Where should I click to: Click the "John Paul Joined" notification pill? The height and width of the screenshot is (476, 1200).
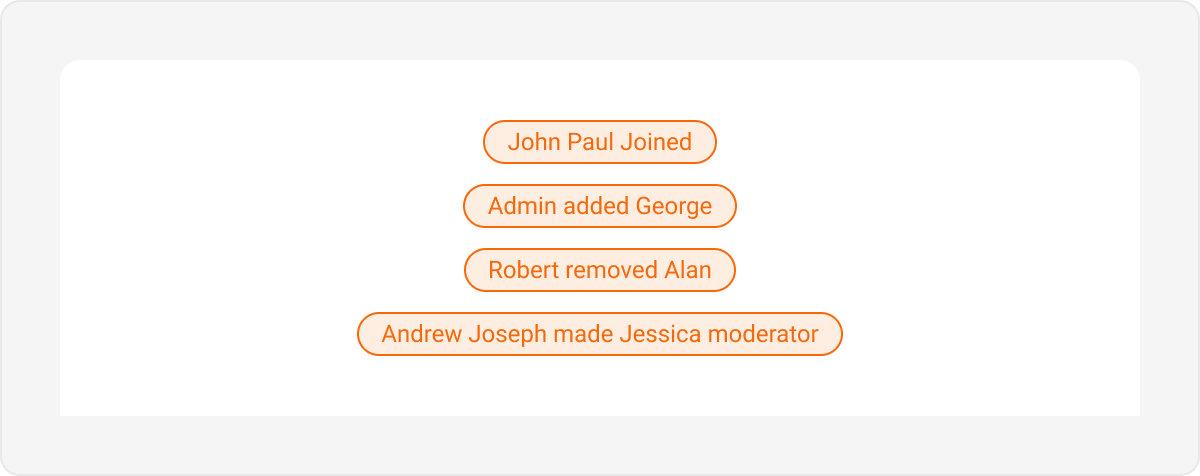600,142
